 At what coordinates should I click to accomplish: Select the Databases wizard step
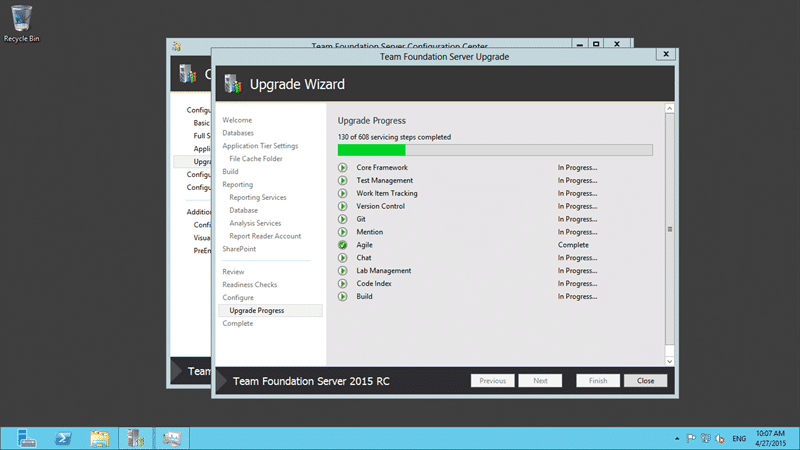click(238, 133)
